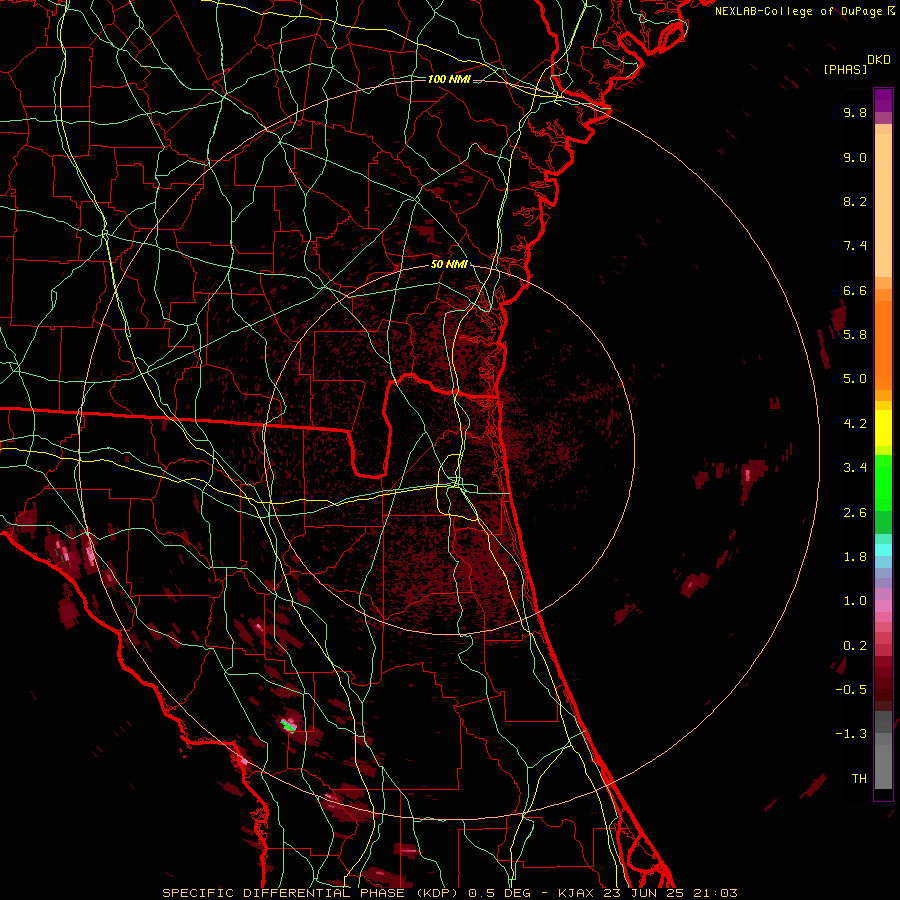Click the 21:03 timestamp
Viewport: 900px width, 900px height.
[x=715, y=893]
